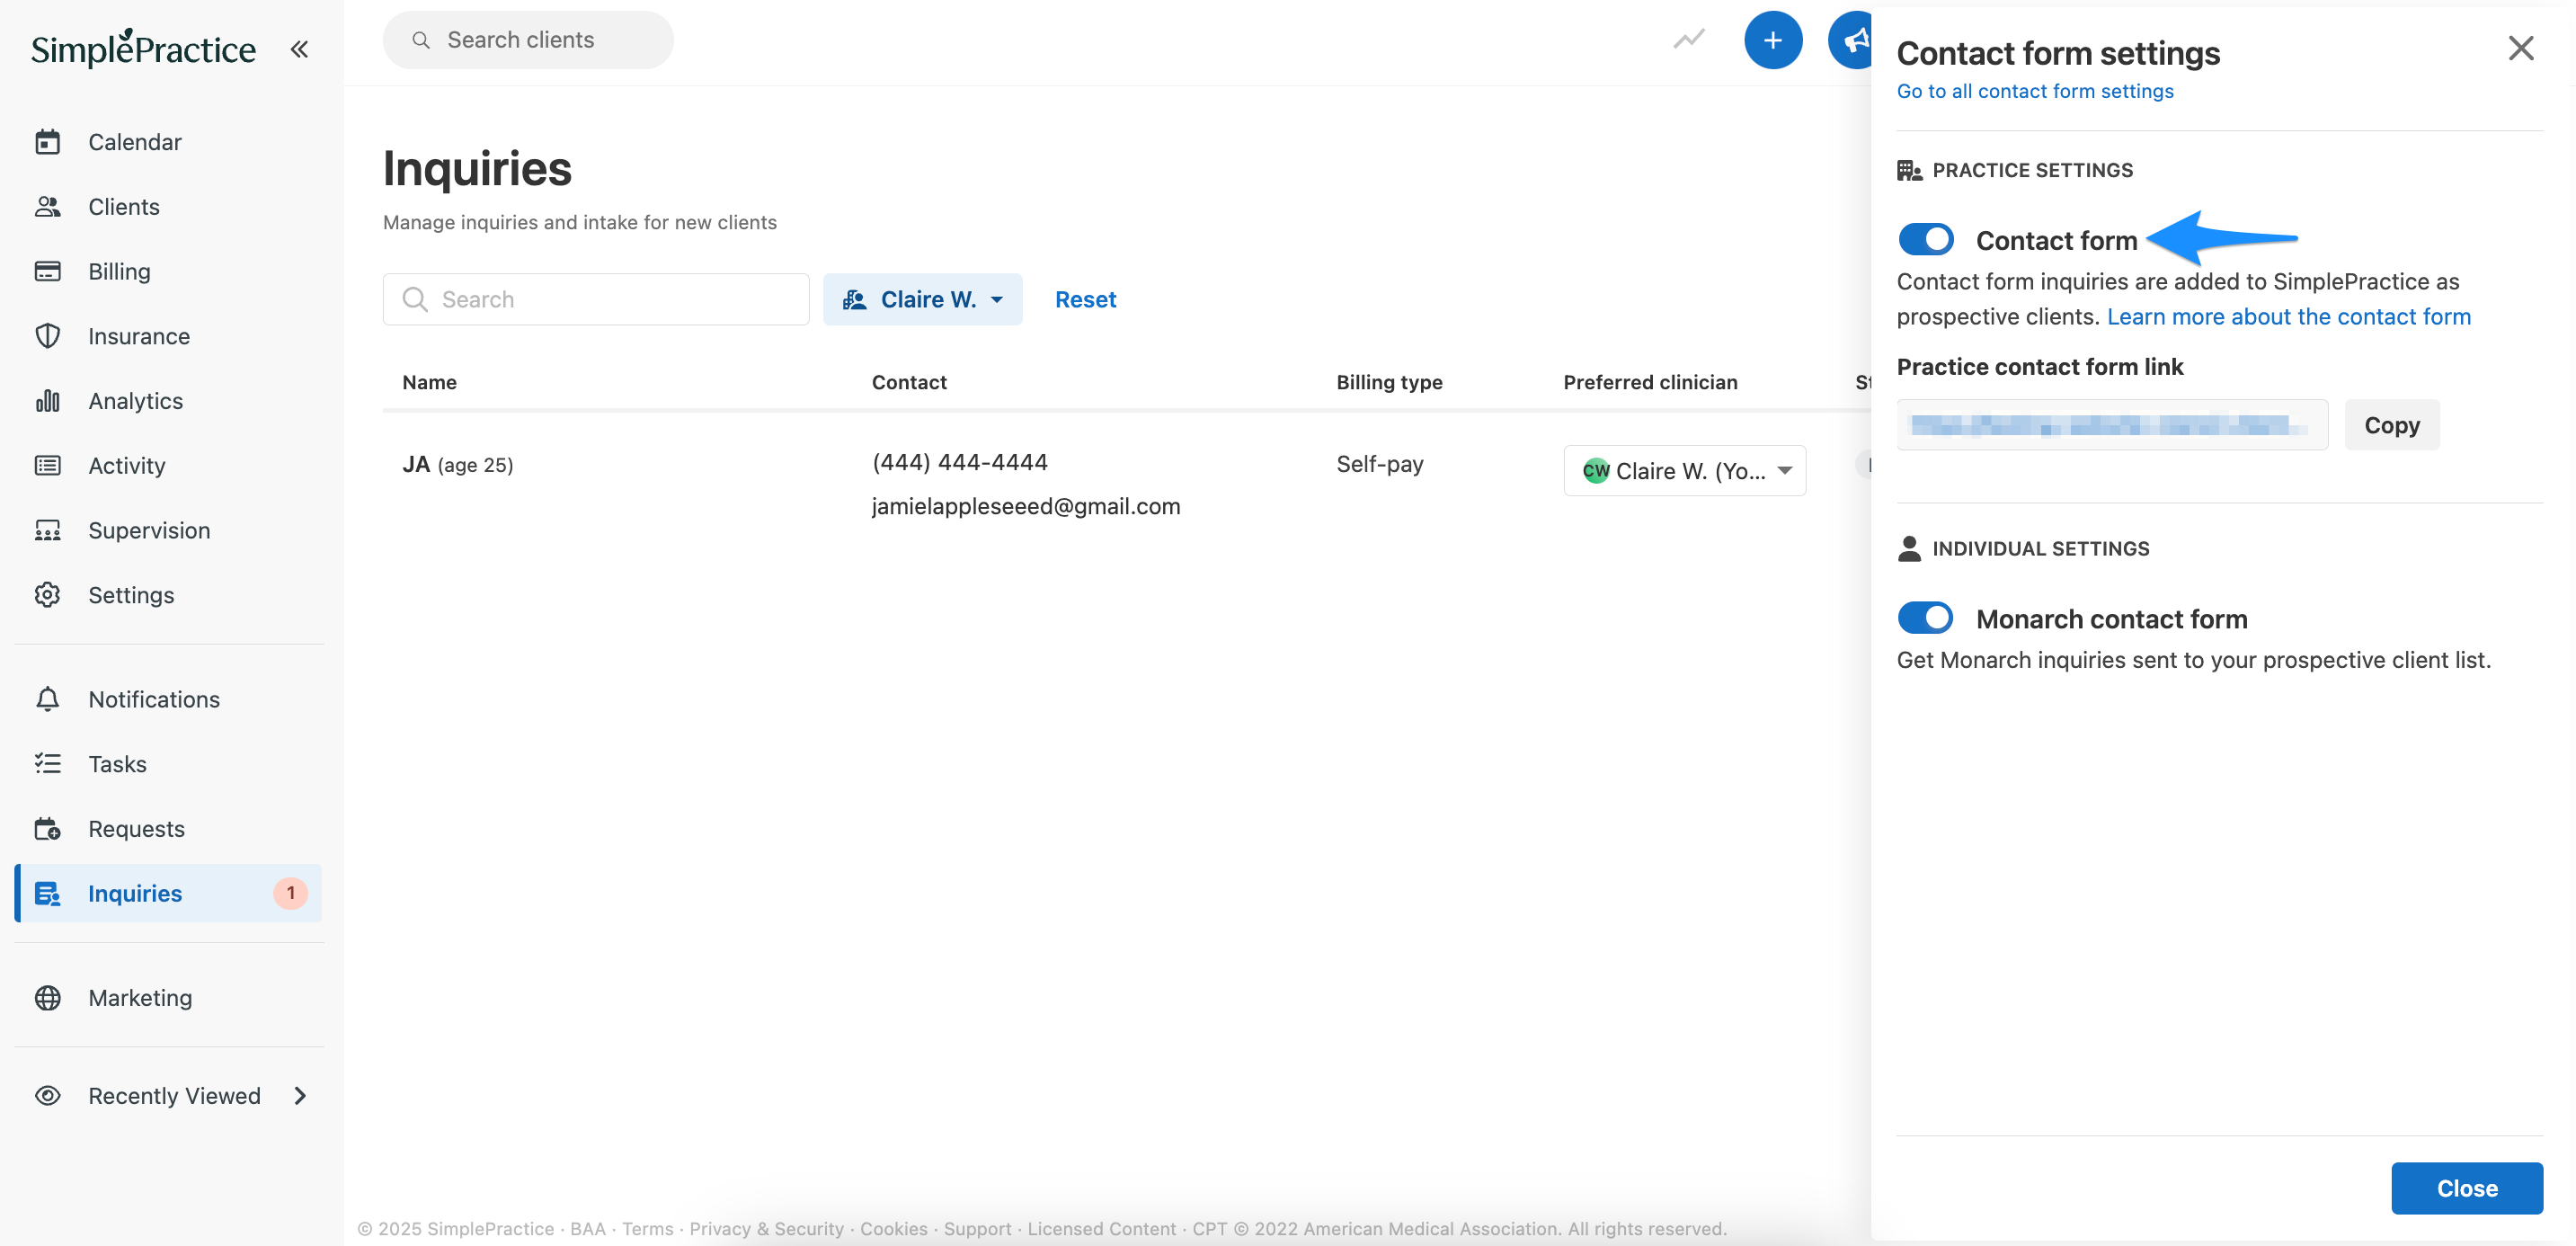The image size is (2576, 1246).
Task: Click the Name column header
Action: pos(429,382)
